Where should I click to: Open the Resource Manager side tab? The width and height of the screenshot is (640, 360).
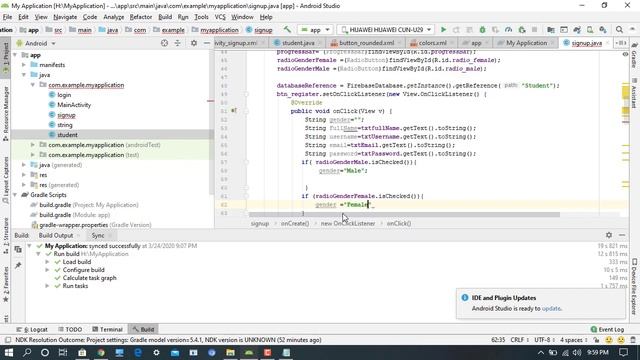click(5, 113)
